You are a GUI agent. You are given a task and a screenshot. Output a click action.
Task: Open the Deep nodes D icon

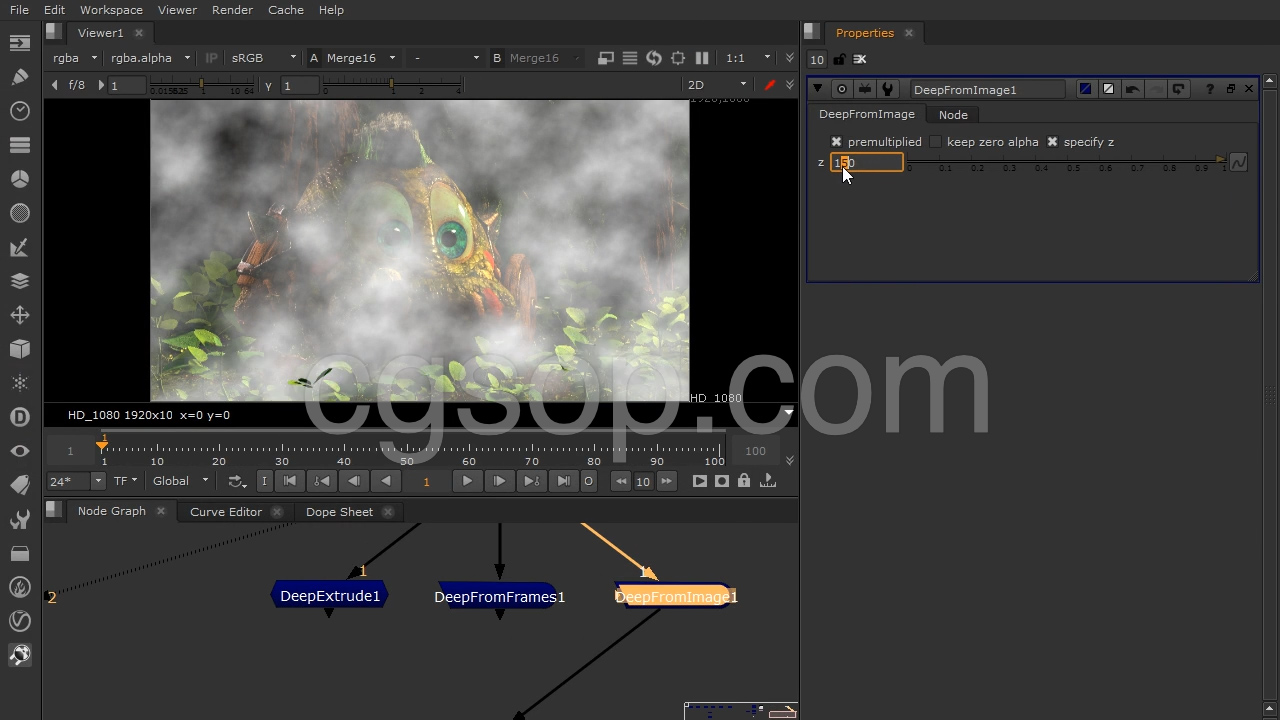click(x=20, y=417)
